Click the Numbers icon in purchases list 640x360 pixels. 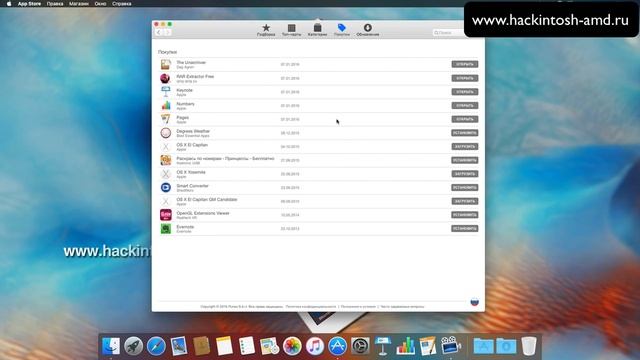tap(165, 105)
